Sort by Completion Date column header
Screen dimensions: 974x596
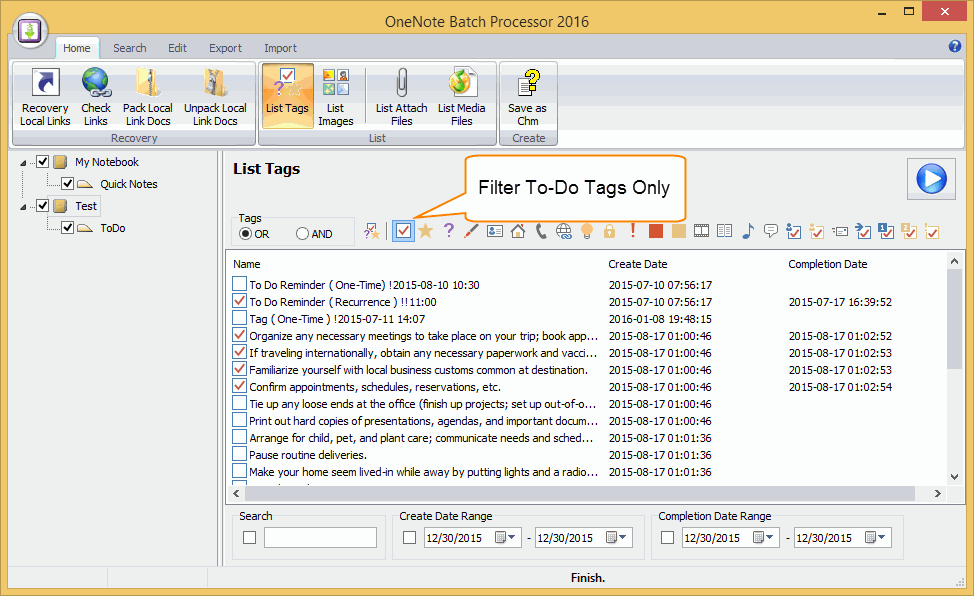pos(827,264)
